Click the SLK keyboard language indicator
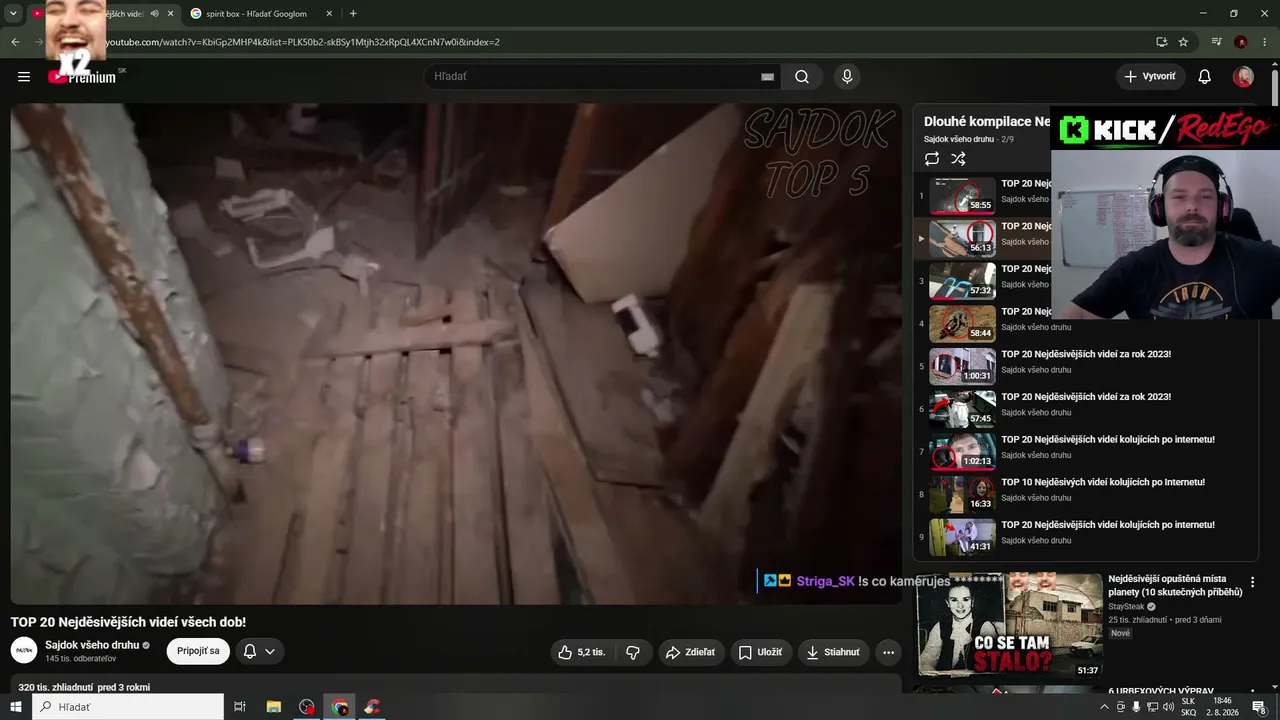 click(x=1188, y=701)
